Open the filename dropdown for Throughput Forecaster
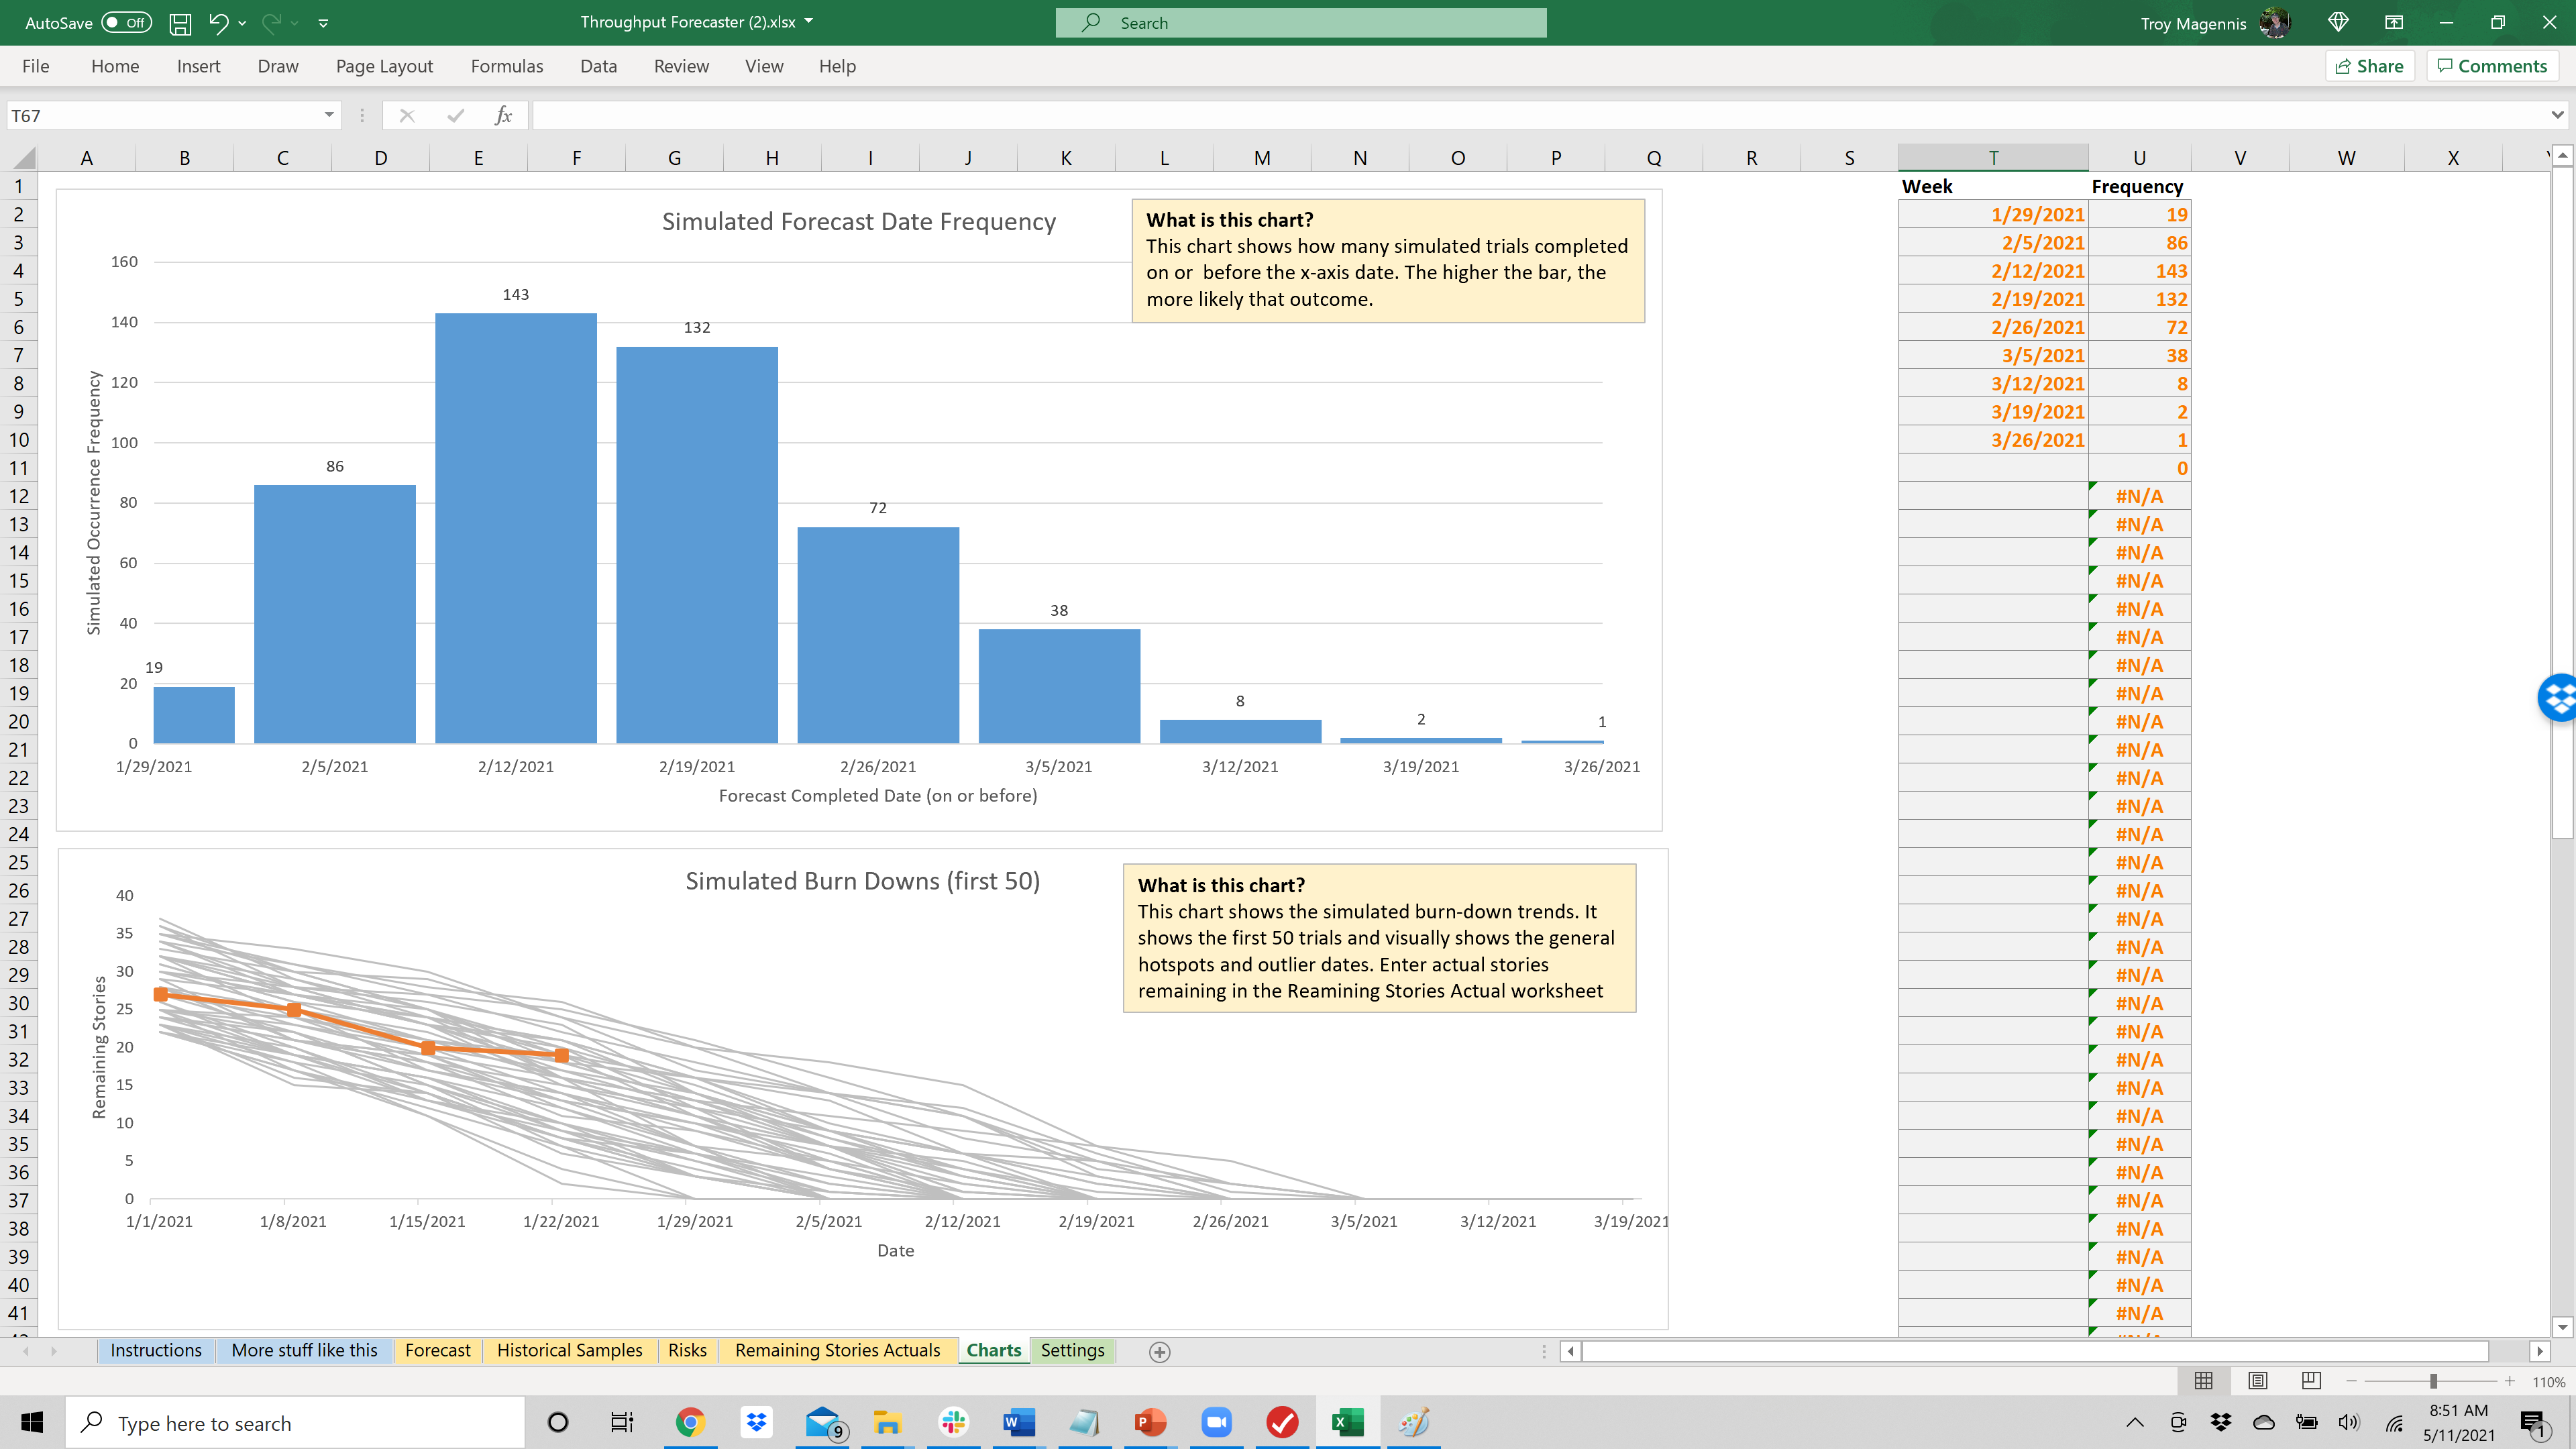 tap(810, 21)
